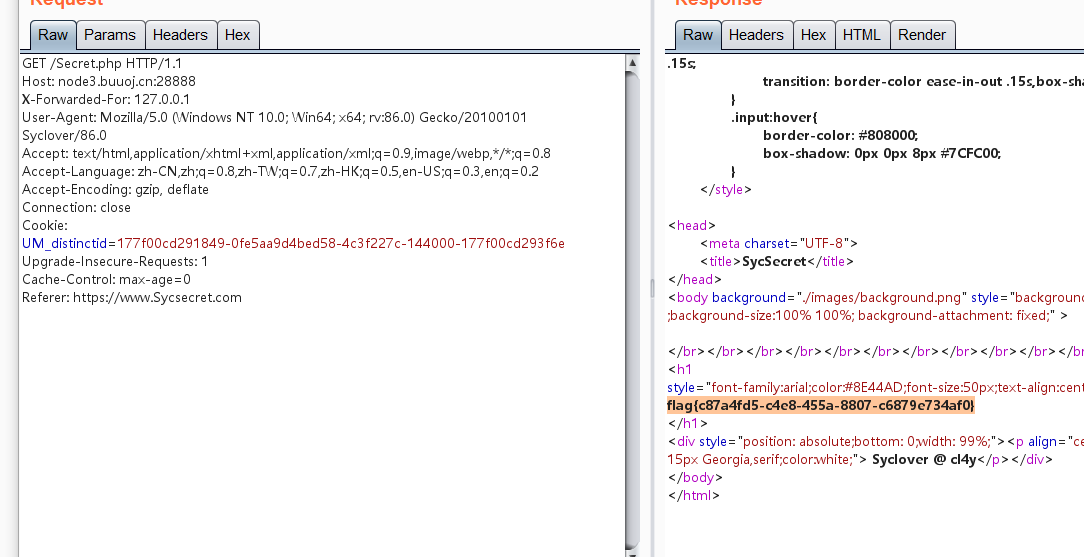Open the Response Hex tab
The image size is (1084, 557).
tap(813, 35)
